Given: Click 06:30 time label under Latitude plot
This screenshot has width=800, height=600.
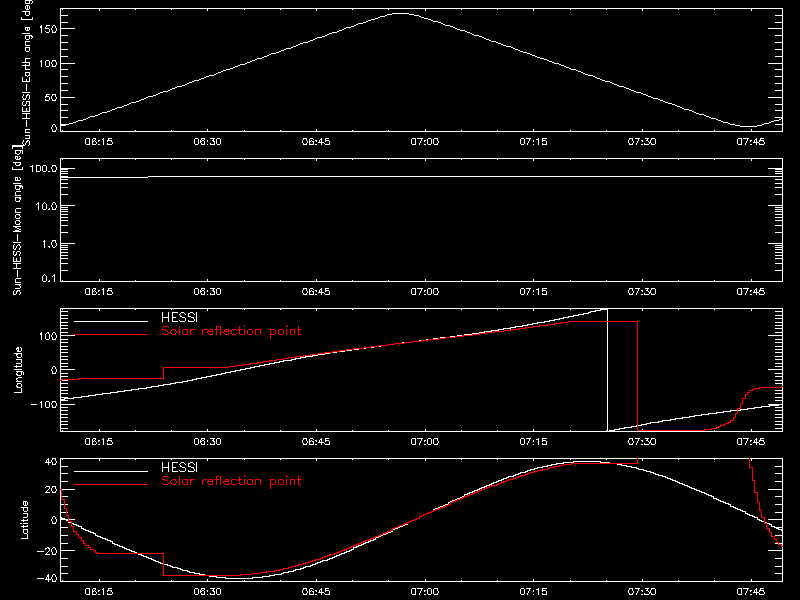Looking at the screenshot, I should [x=207, y=592].
